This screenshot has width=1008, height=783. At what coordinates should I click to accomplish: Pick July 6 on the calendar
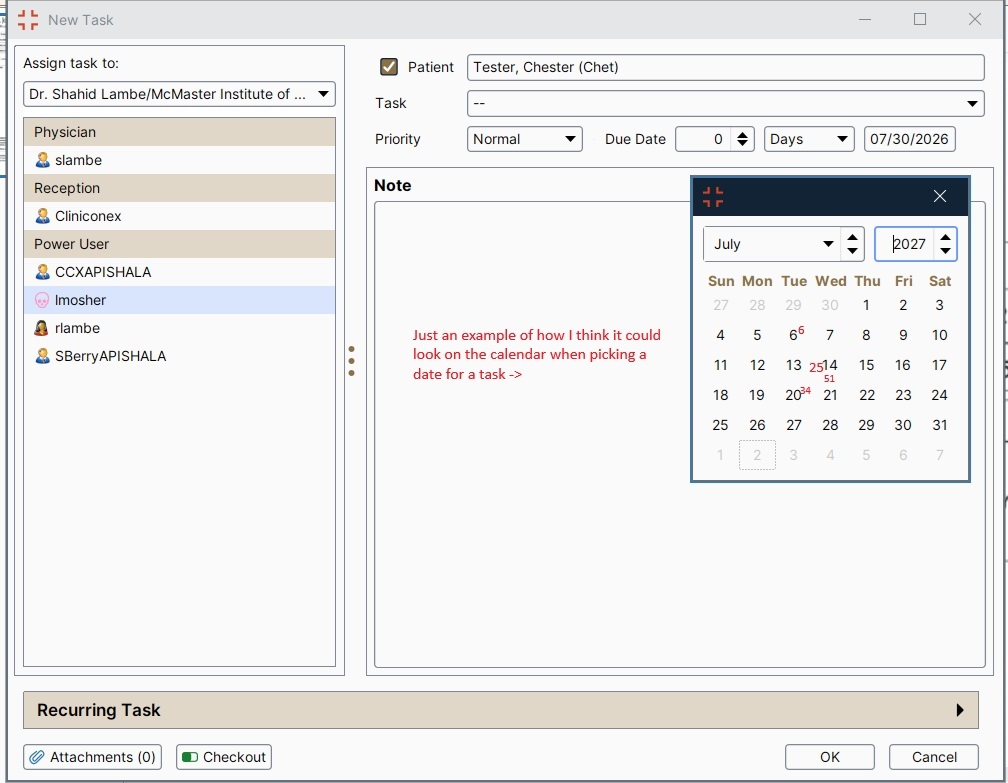(793, 335)
